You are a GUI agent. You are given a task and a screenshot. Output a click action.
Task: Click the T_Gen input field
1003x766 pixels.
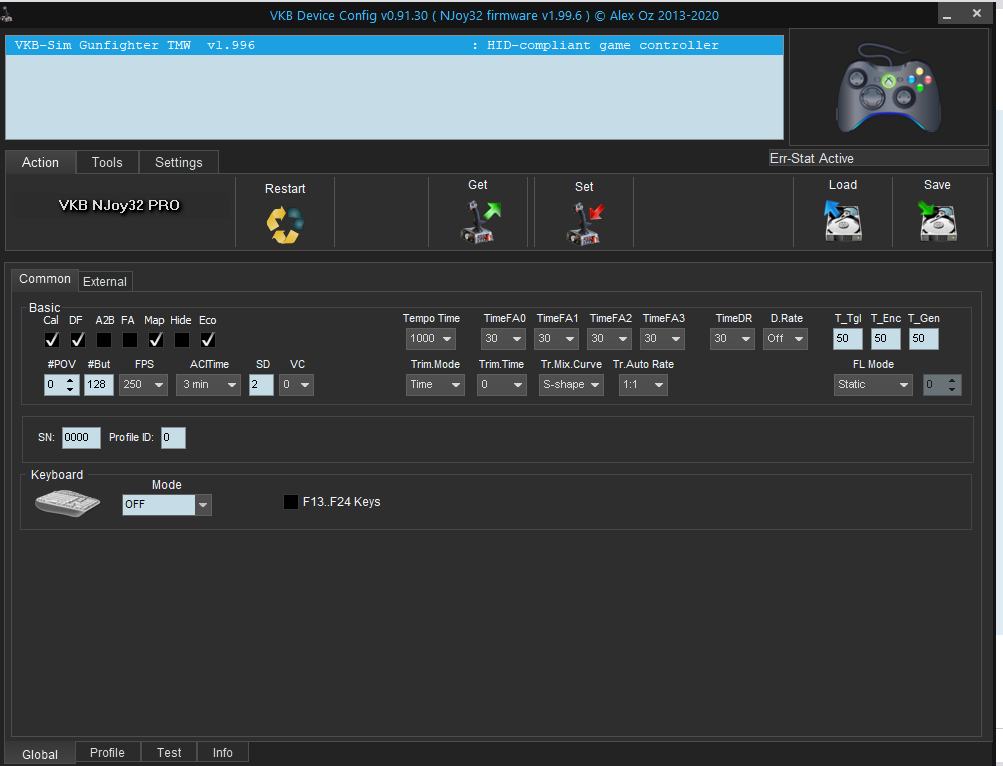click(924, 339)
